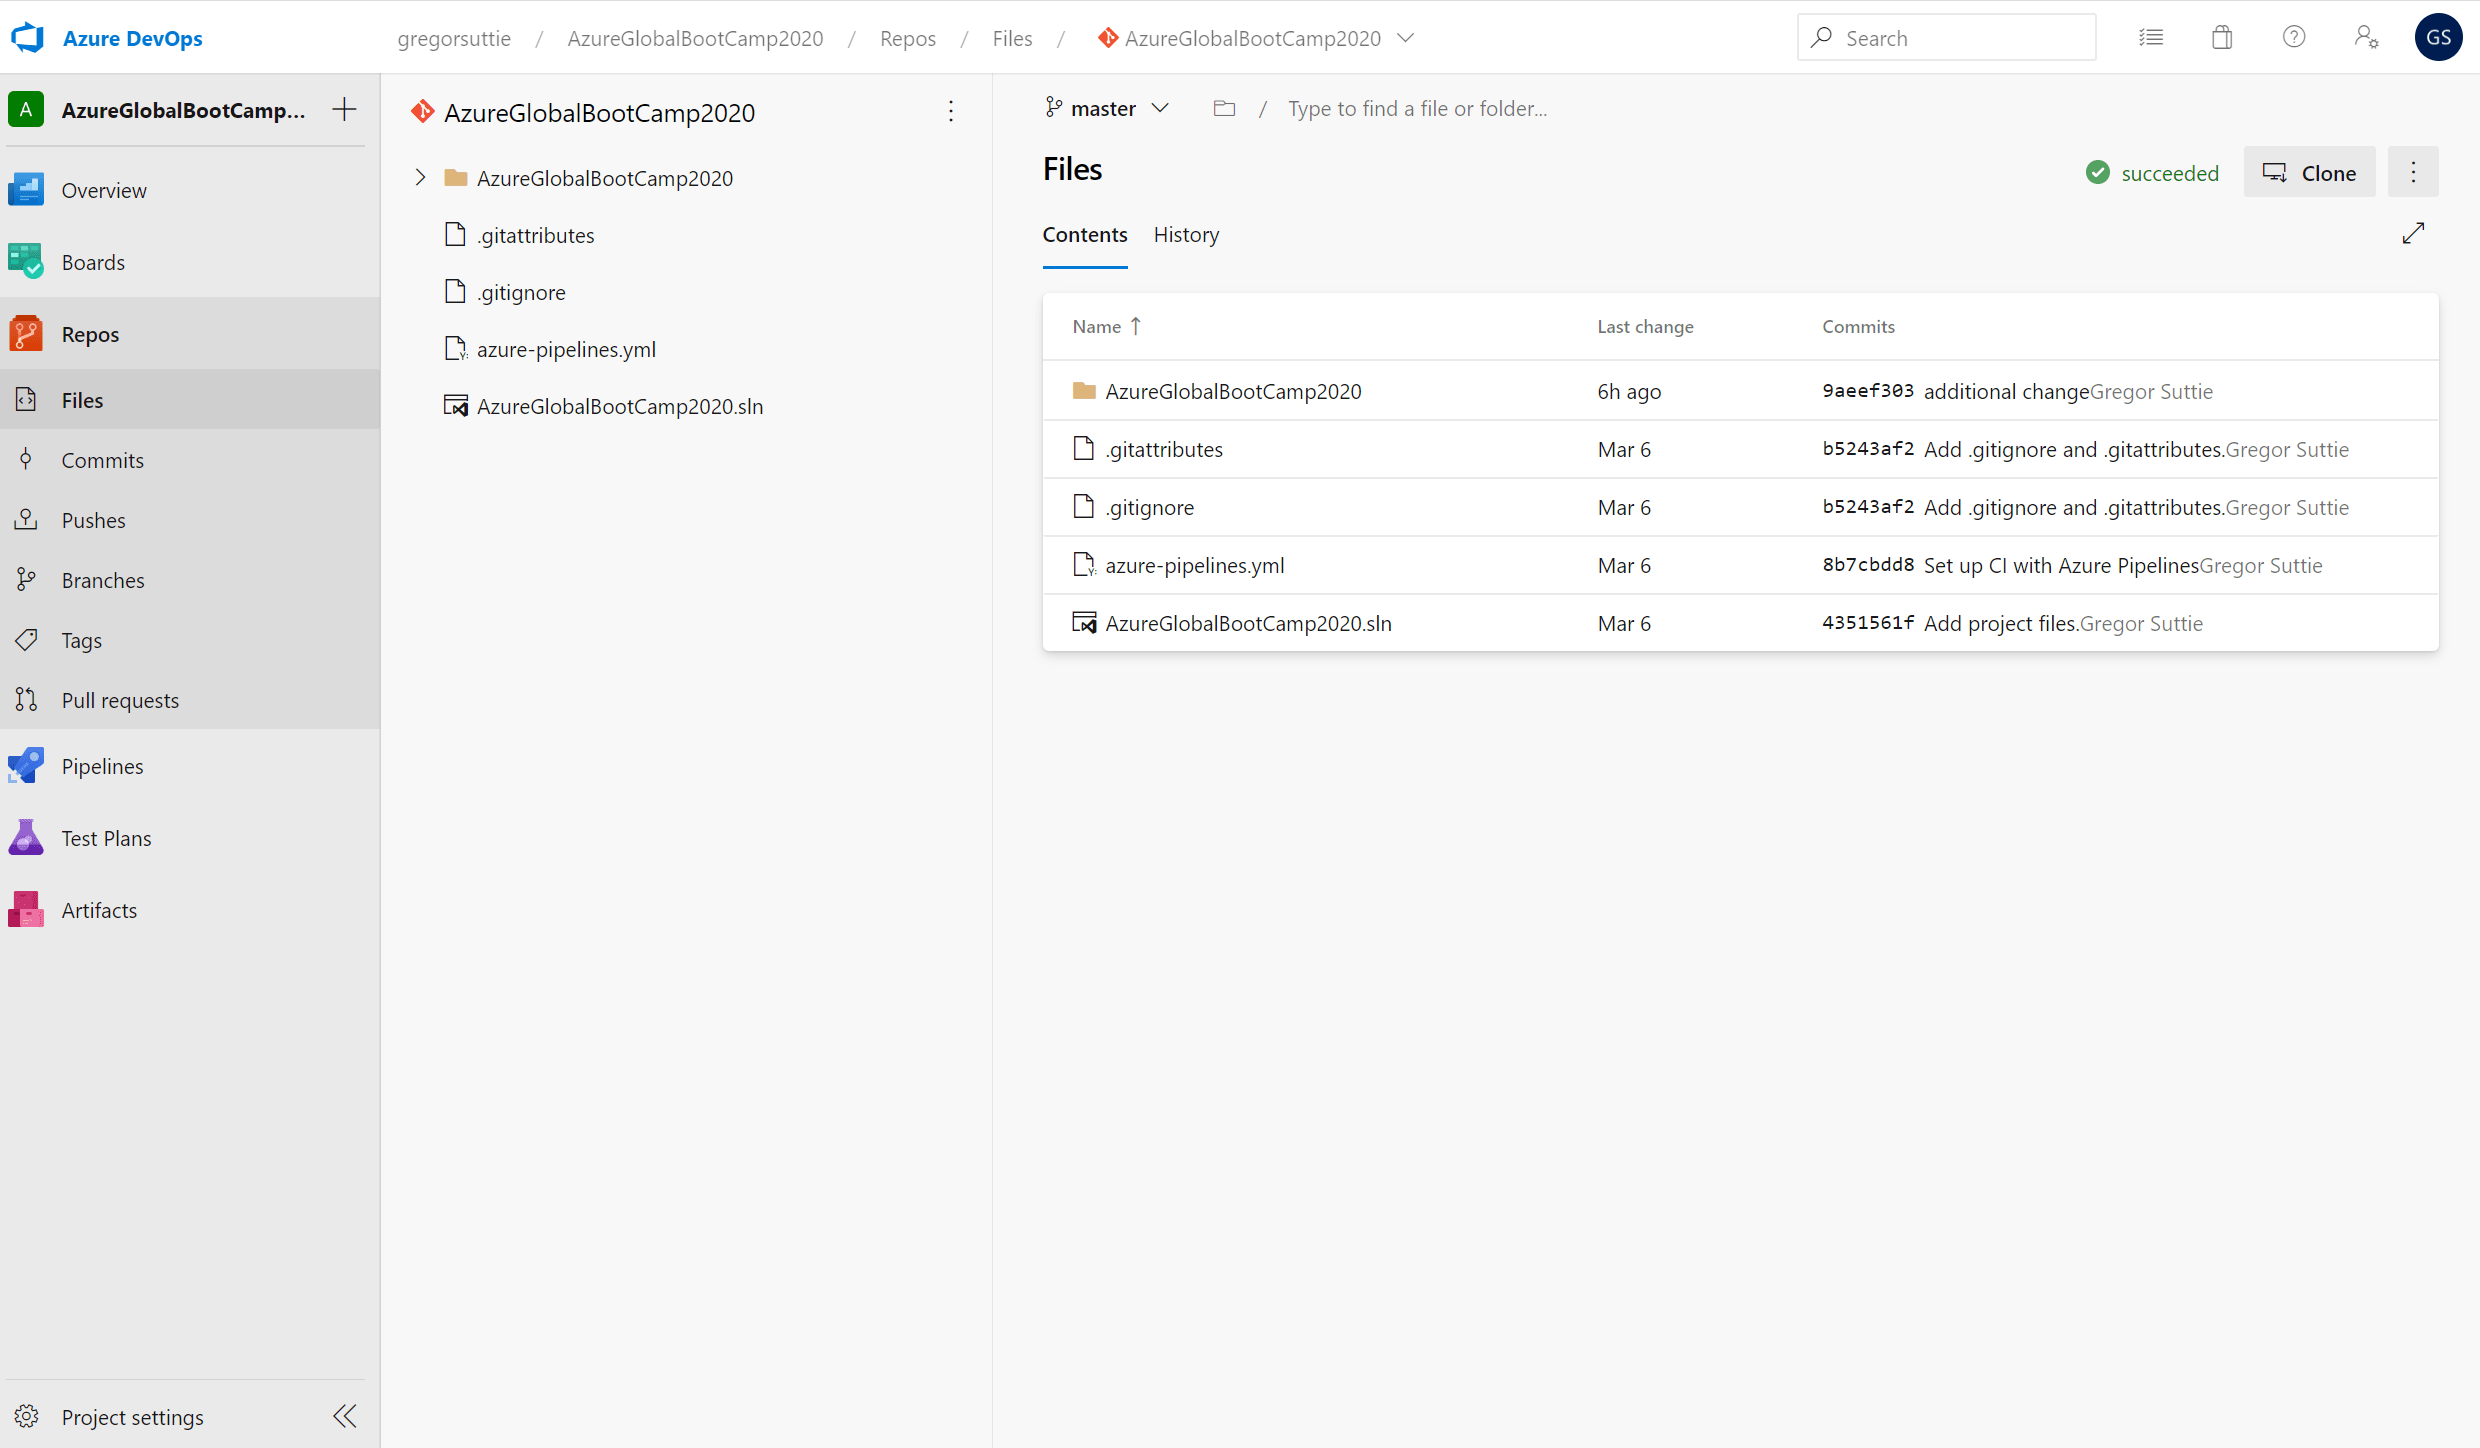Enter full screen with expand arrow icon
Viewport: 2480px width, 1448px height.
2413,233
